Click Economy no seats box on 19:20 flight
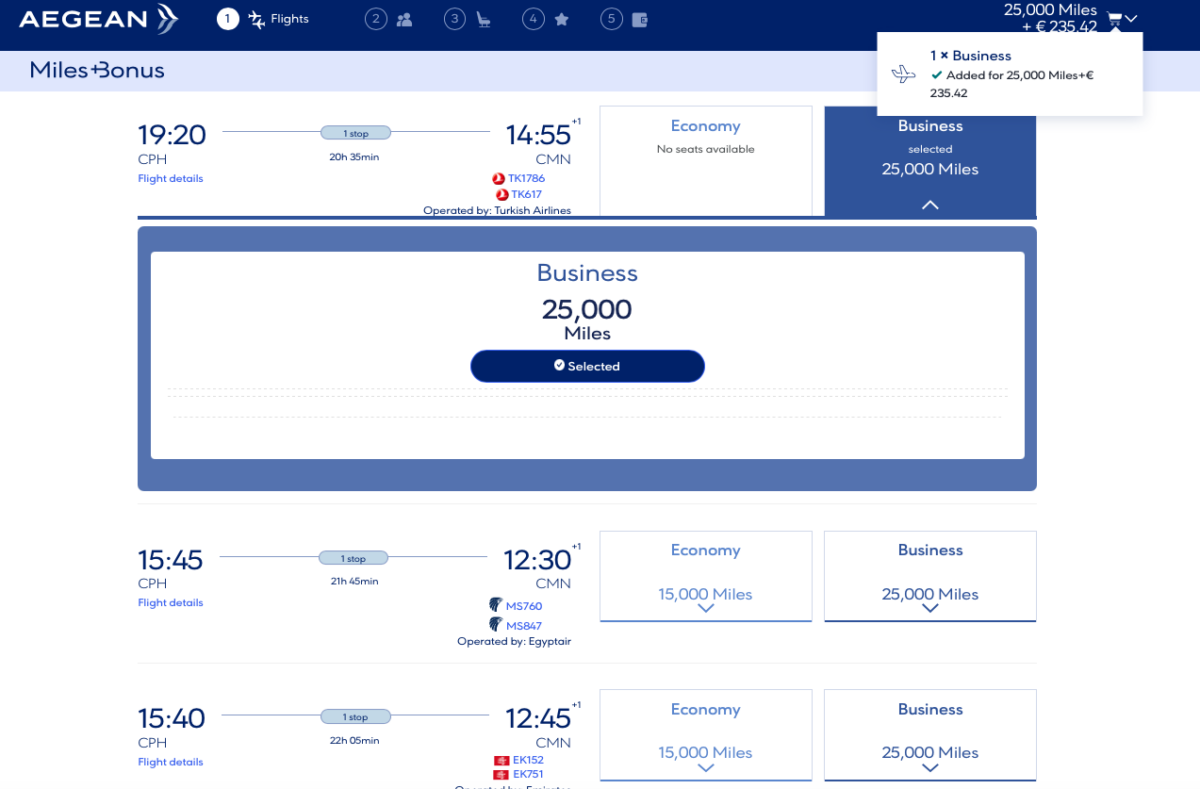Screen dimensions: 1200x789 pos(706,161)
